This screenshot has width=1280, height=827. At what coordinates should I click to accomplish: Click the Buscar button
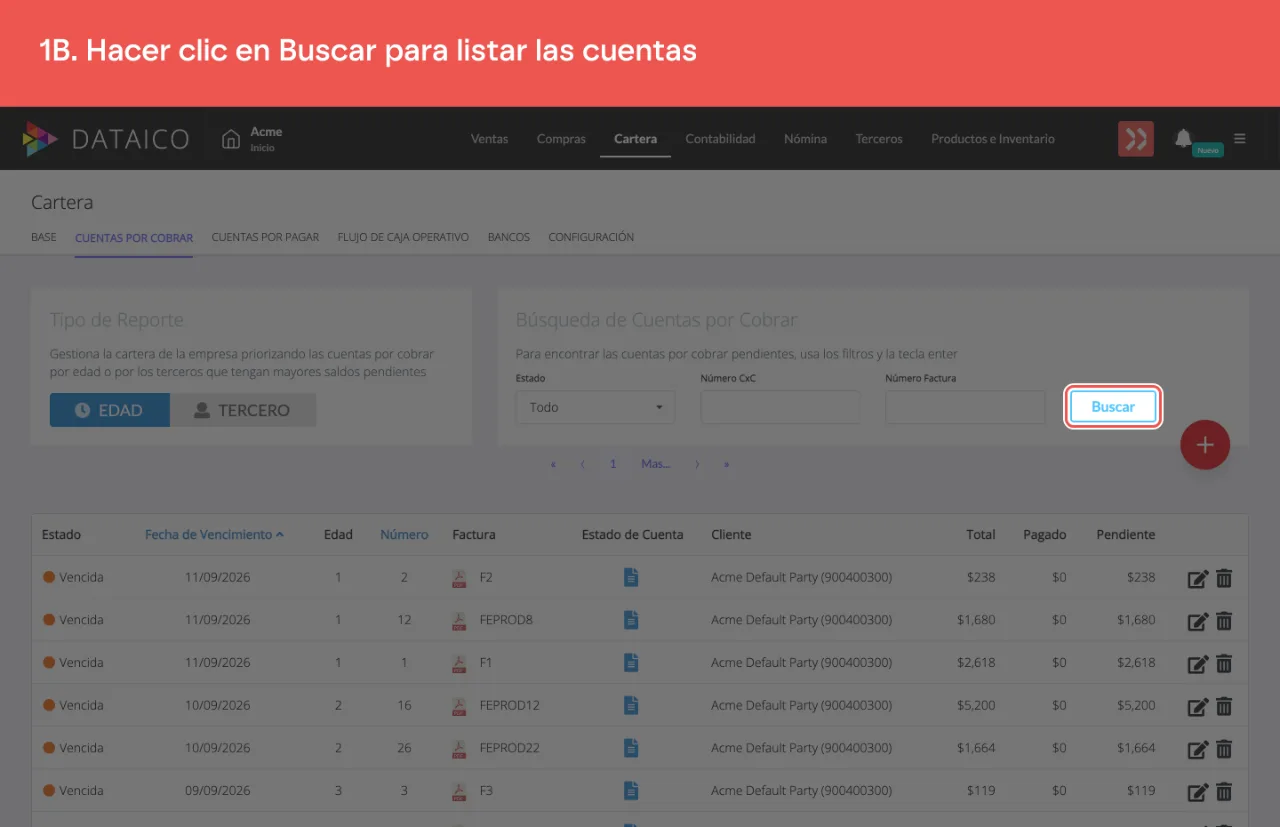click(1113, 407)
